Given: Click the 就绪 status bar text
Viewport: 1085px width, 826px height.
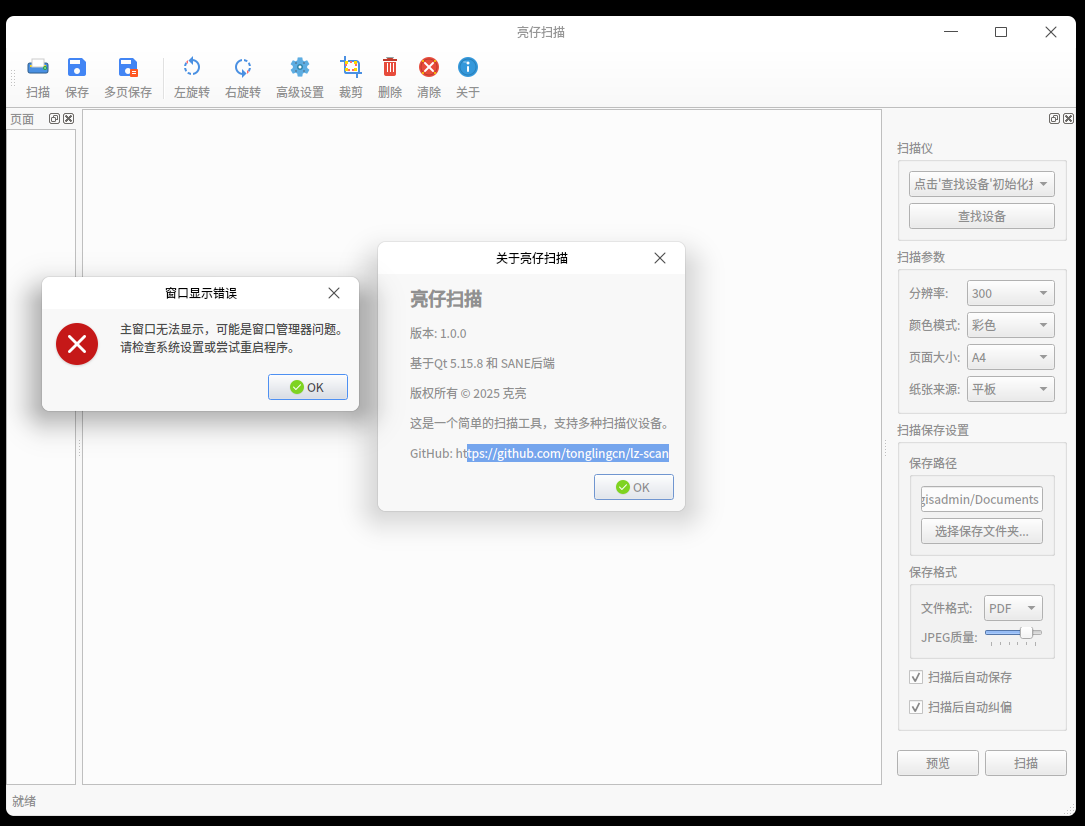Looking at the screenshot, I should point(24,801).
